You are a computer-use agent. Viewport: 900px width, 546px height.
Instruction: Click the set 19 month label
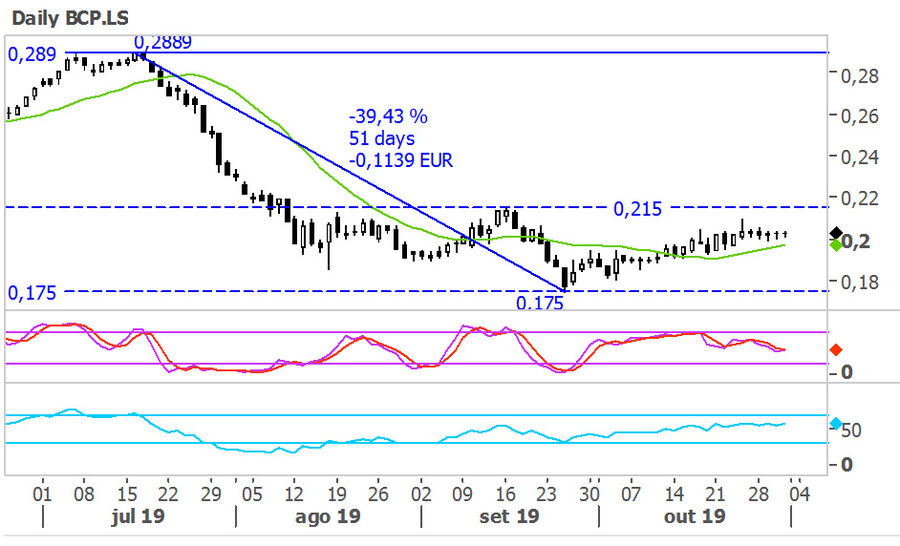click(509, 517)
